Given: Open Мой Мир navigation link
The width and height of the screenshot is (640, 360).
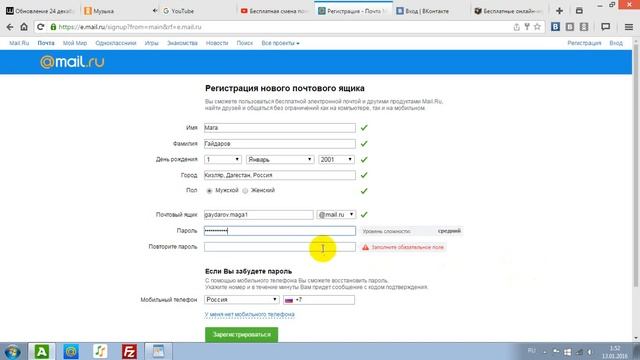Looking at the screenshot, I should click(75, 43).
